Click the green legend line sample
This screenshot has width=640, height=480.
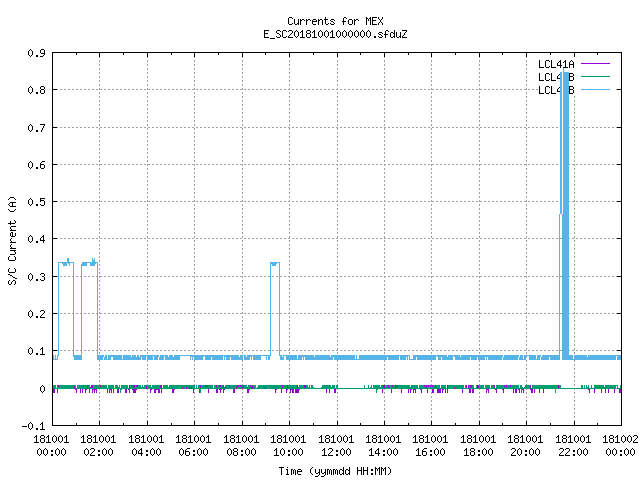(x=595, y=76)
